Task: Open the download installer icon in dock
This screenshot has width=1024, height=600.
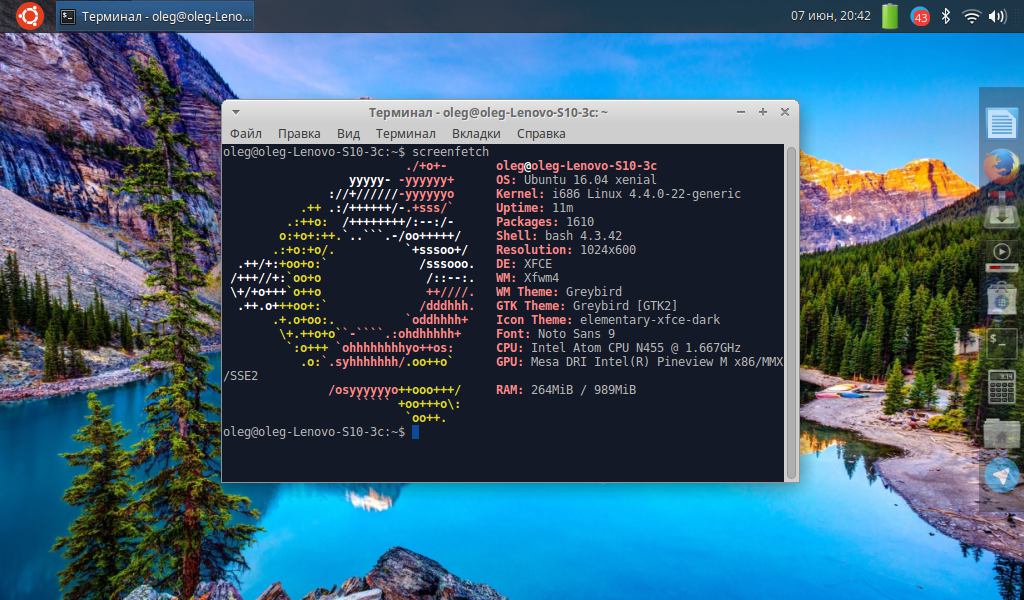Action: click(1001, 210)
